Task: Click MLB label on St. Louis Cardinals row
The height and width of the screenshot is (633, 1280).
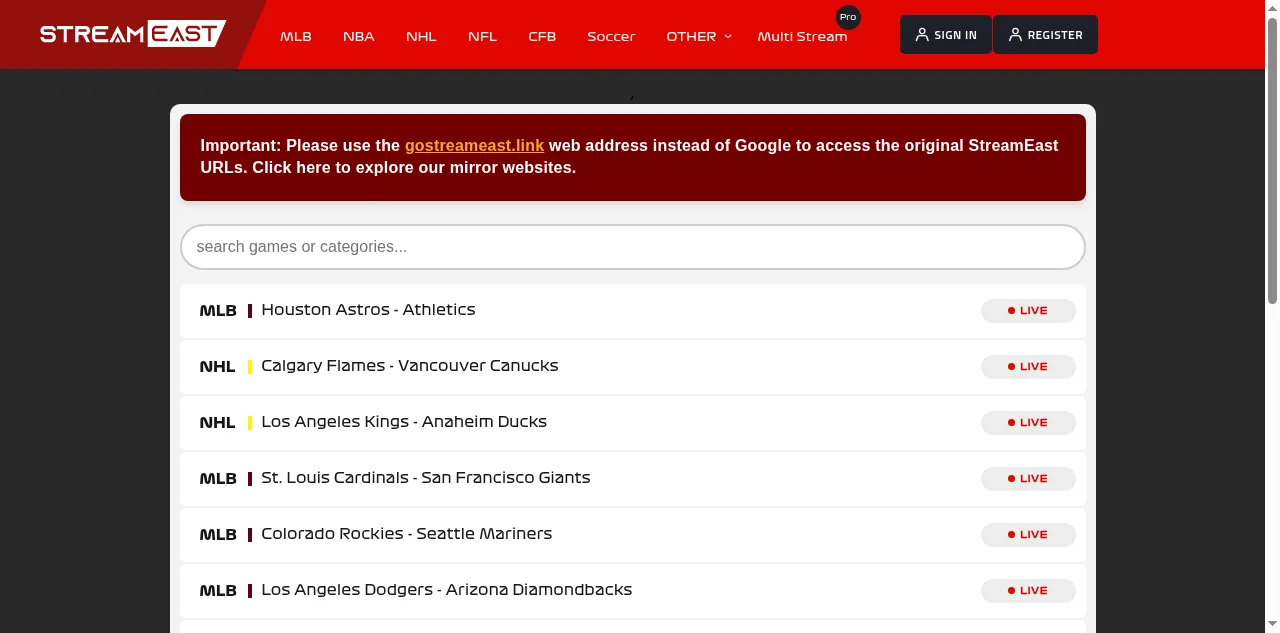Action: pos(218,479)
